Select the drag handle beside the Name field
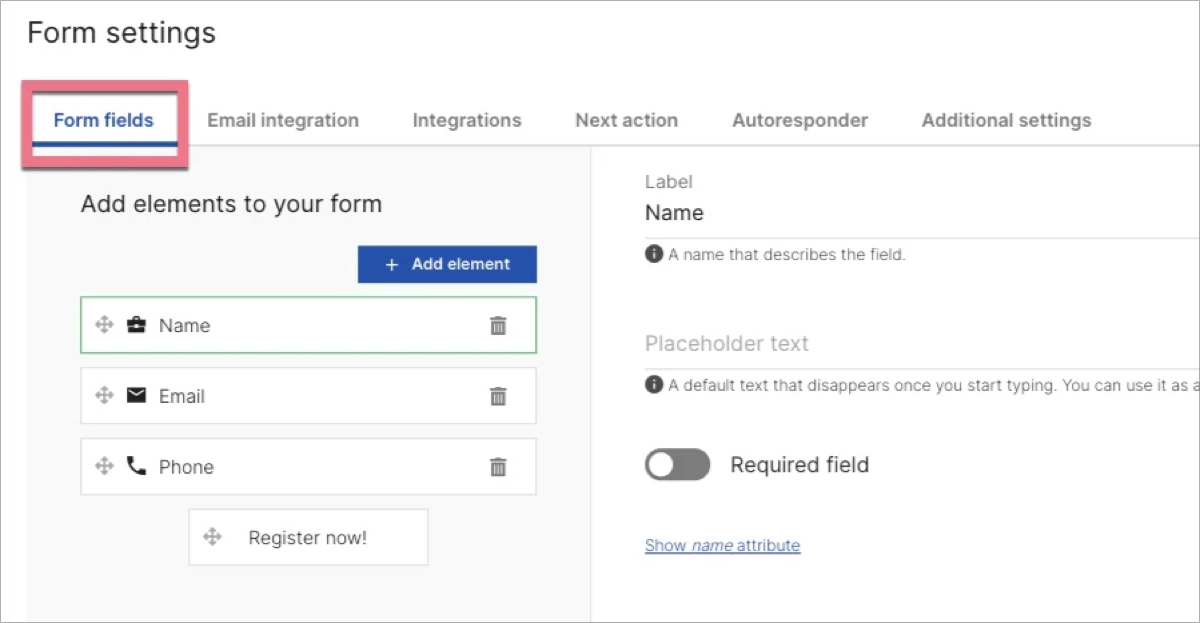 [x=106, y=325]
